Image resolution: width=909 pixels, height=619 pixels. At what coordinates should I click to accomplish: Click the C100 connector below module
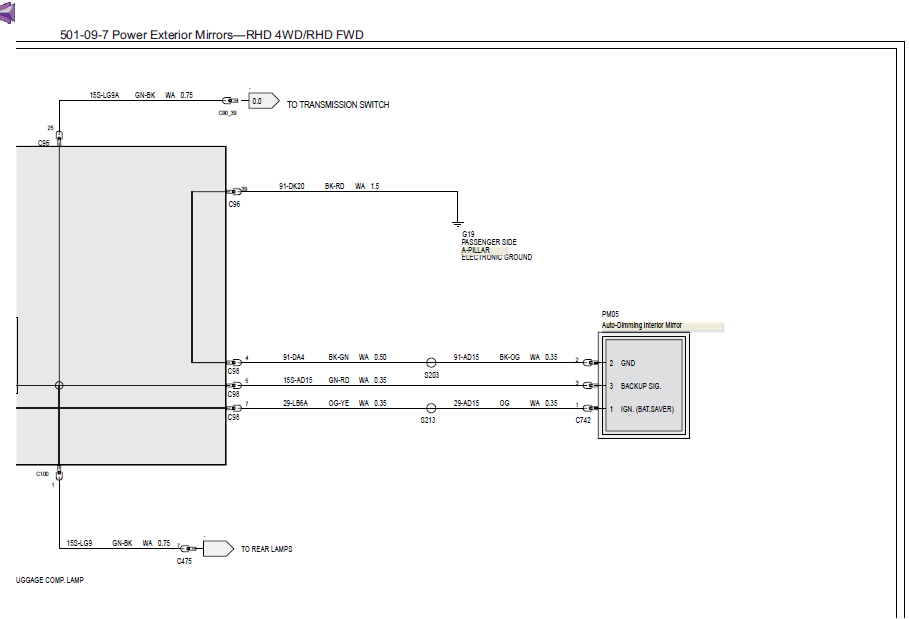[x=59, y=474]
